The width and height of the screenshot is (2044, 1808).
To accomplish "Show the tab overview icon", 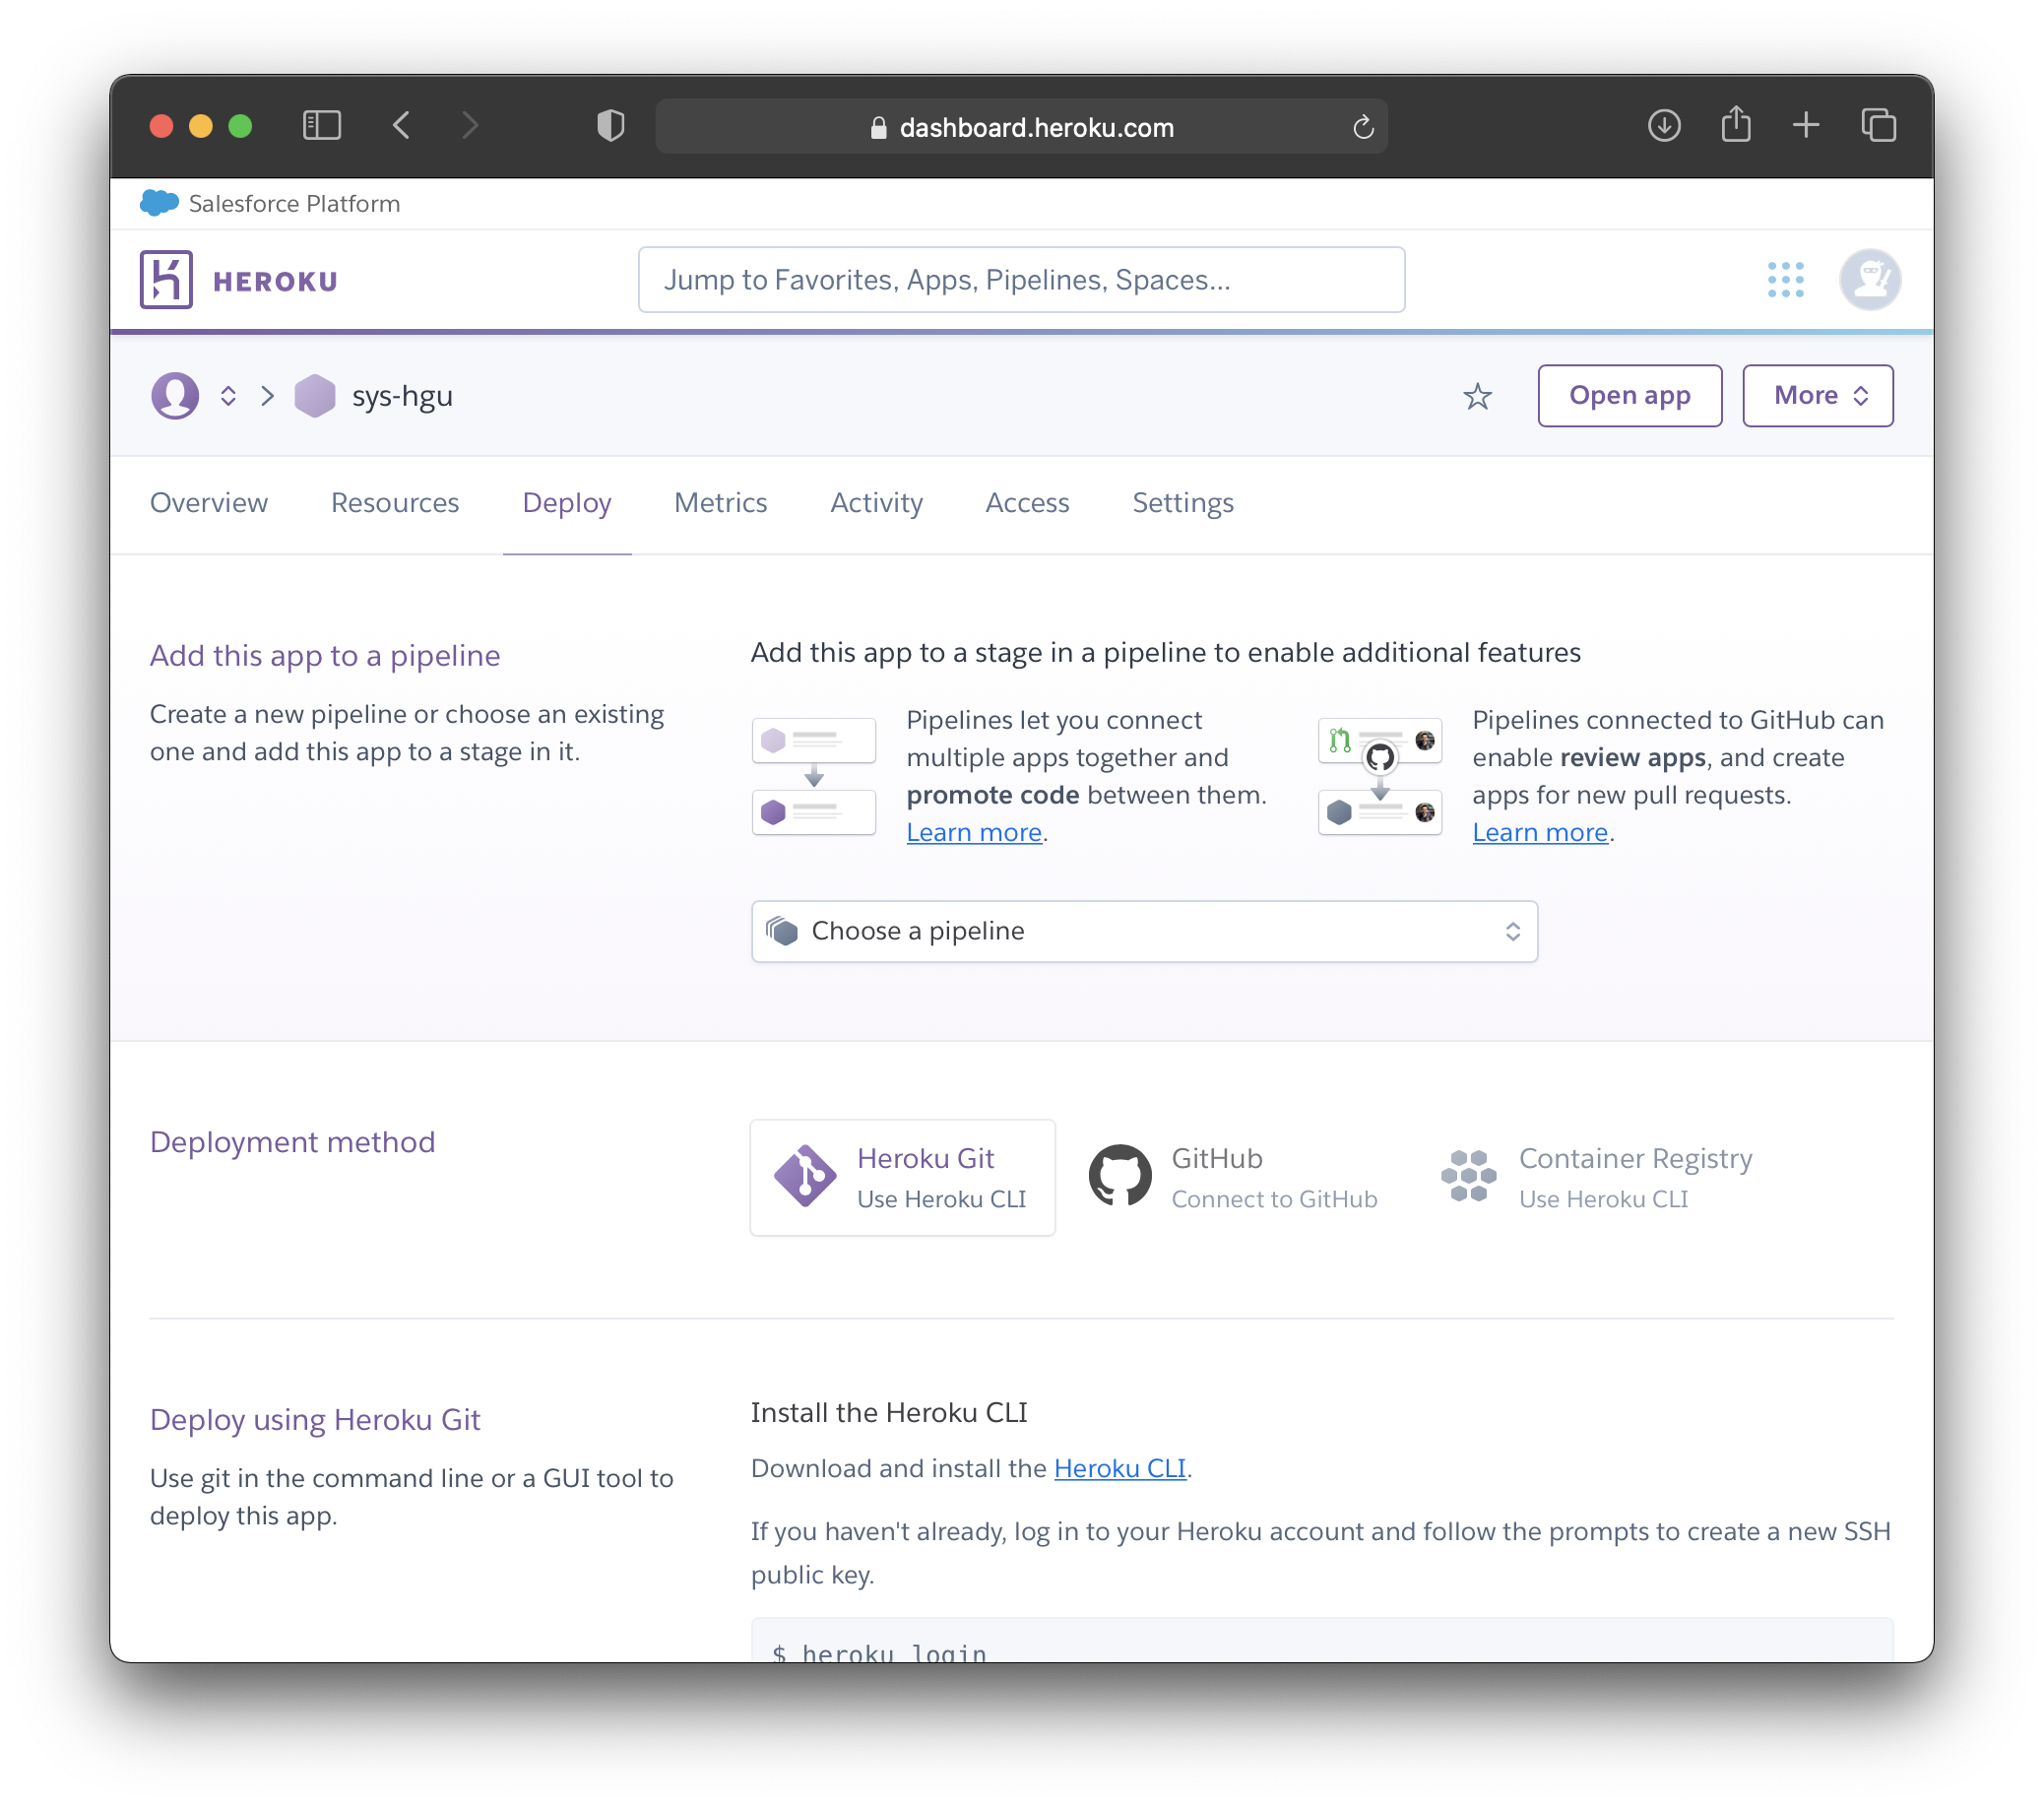I will 1878,126.
